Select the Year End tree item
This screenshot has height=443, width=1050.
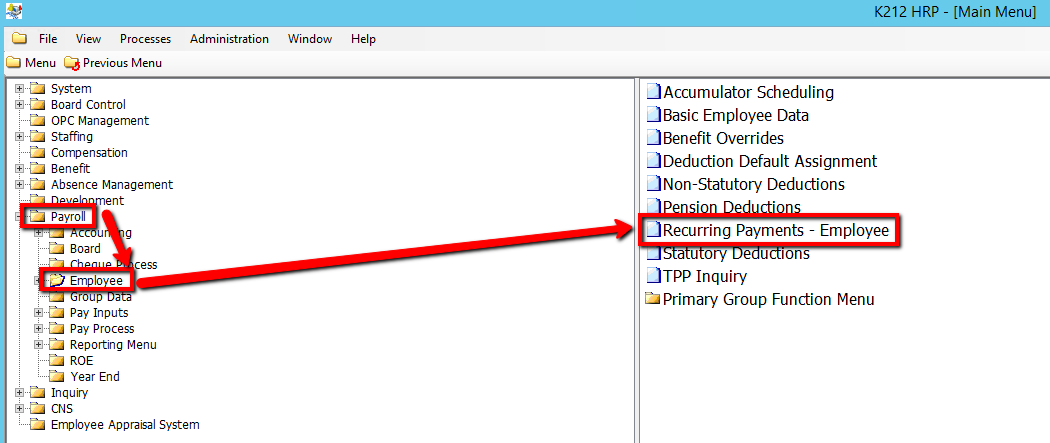[94, 377]
